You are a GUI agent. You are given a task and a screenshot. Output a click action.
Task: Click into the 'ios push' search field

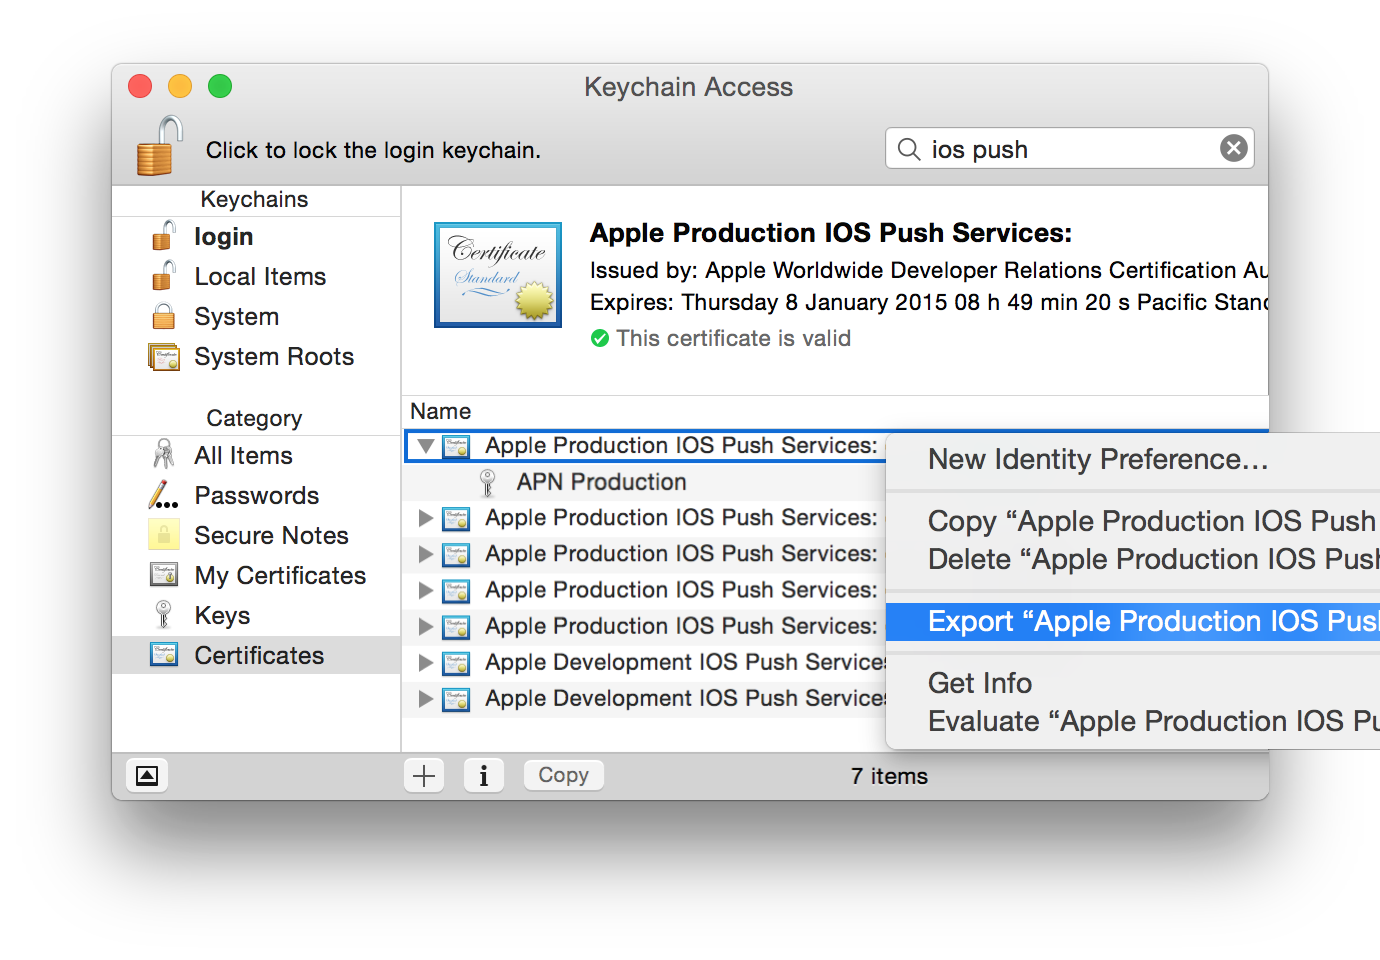click(x=1070, y=148)
